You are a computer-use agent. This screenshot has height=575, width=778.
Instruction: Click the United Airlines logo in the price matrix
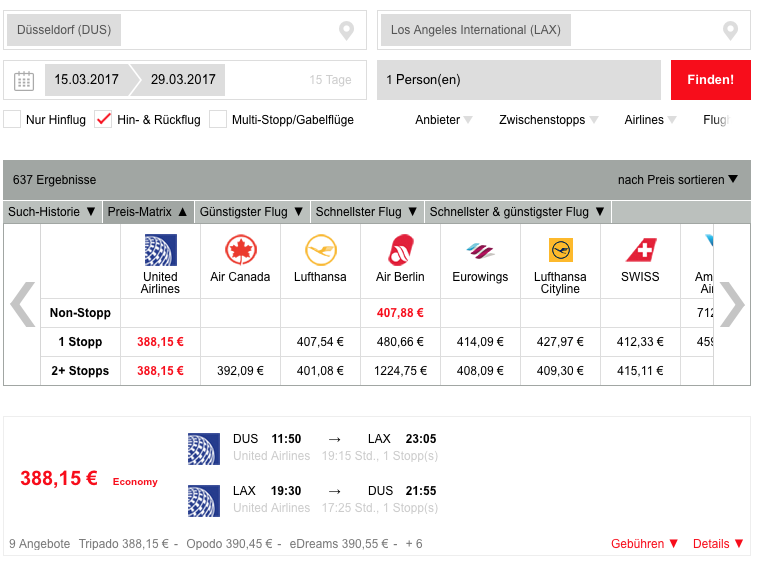point(161,250)
